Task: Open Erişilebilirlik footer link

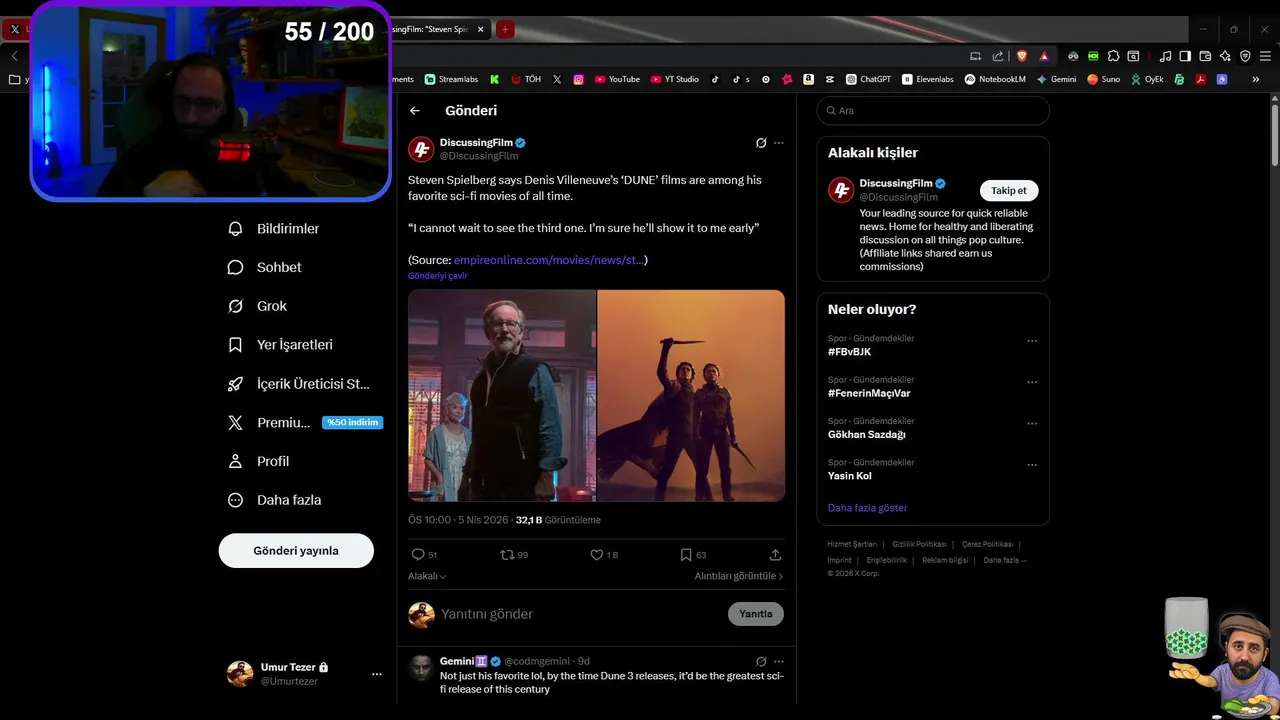Action: coord(887,560)
